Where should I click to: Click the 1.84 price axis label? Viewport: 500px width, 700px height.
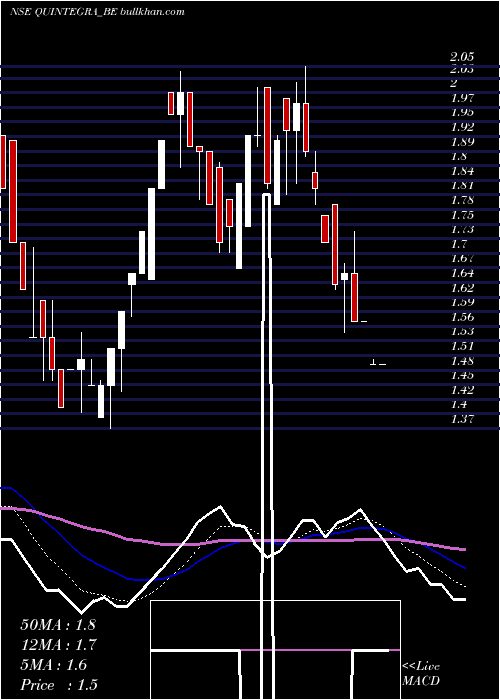pos(462,171)
